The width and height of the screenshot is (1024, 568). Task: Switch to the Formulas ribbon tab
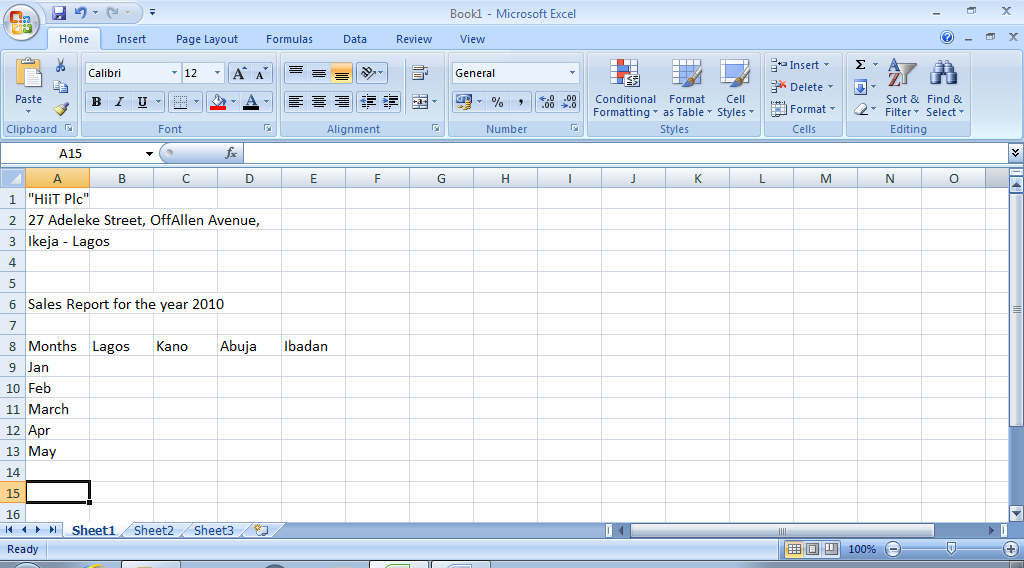289,39
